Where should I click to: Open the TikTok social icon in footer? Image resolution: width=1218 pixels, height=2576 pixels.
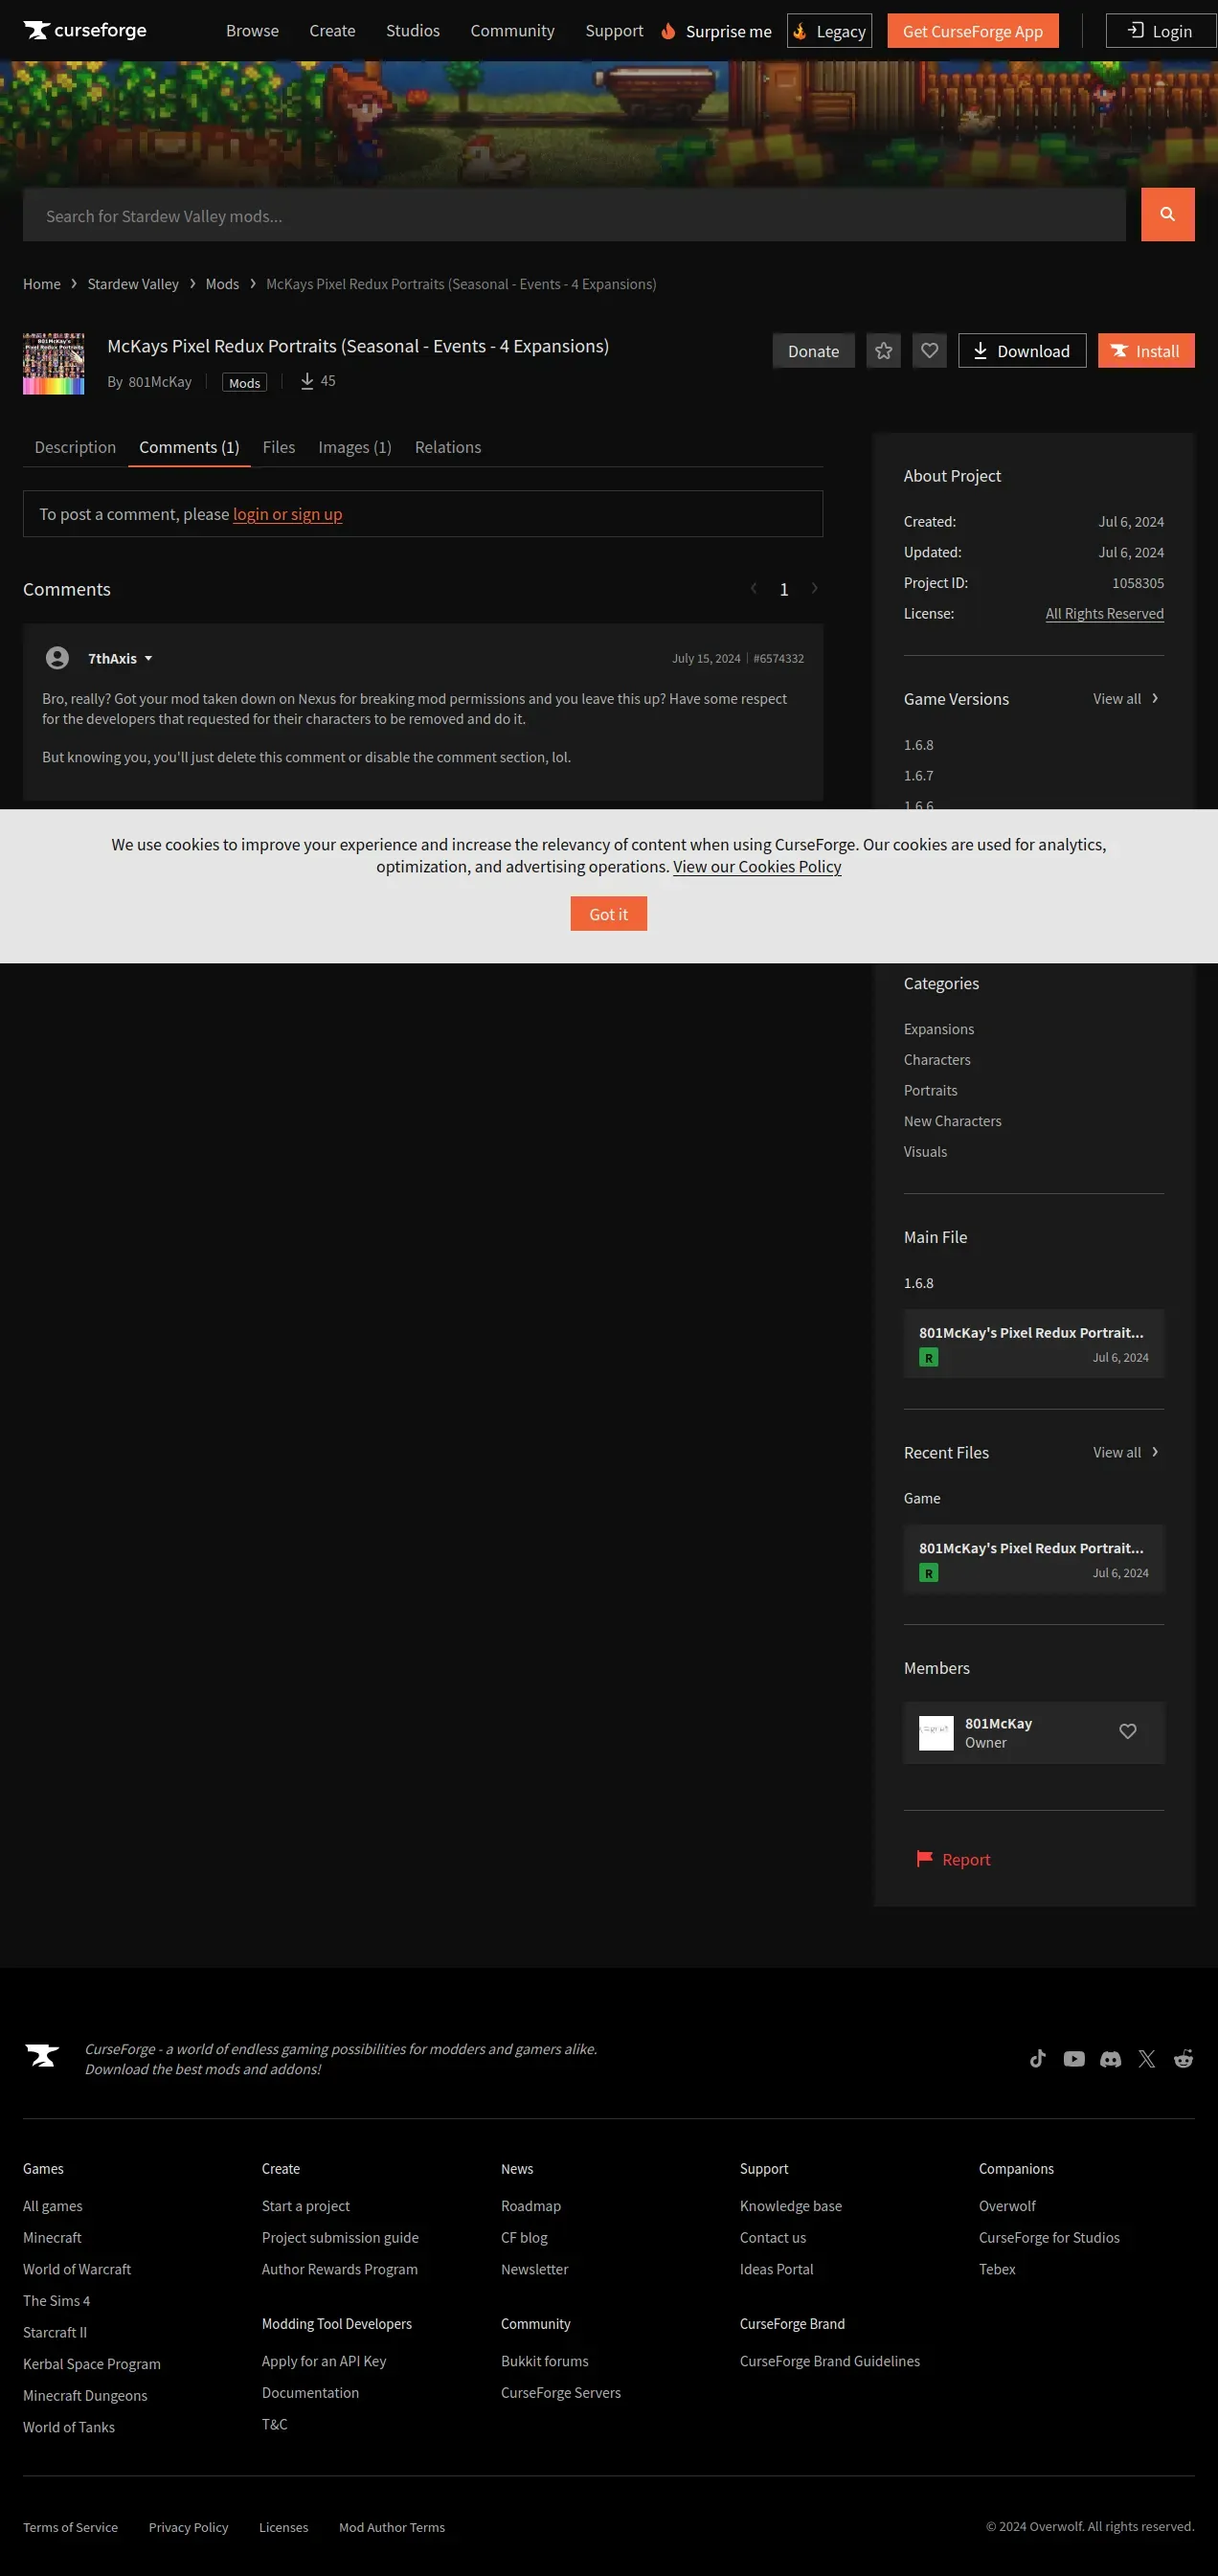click(1038, 2059)
